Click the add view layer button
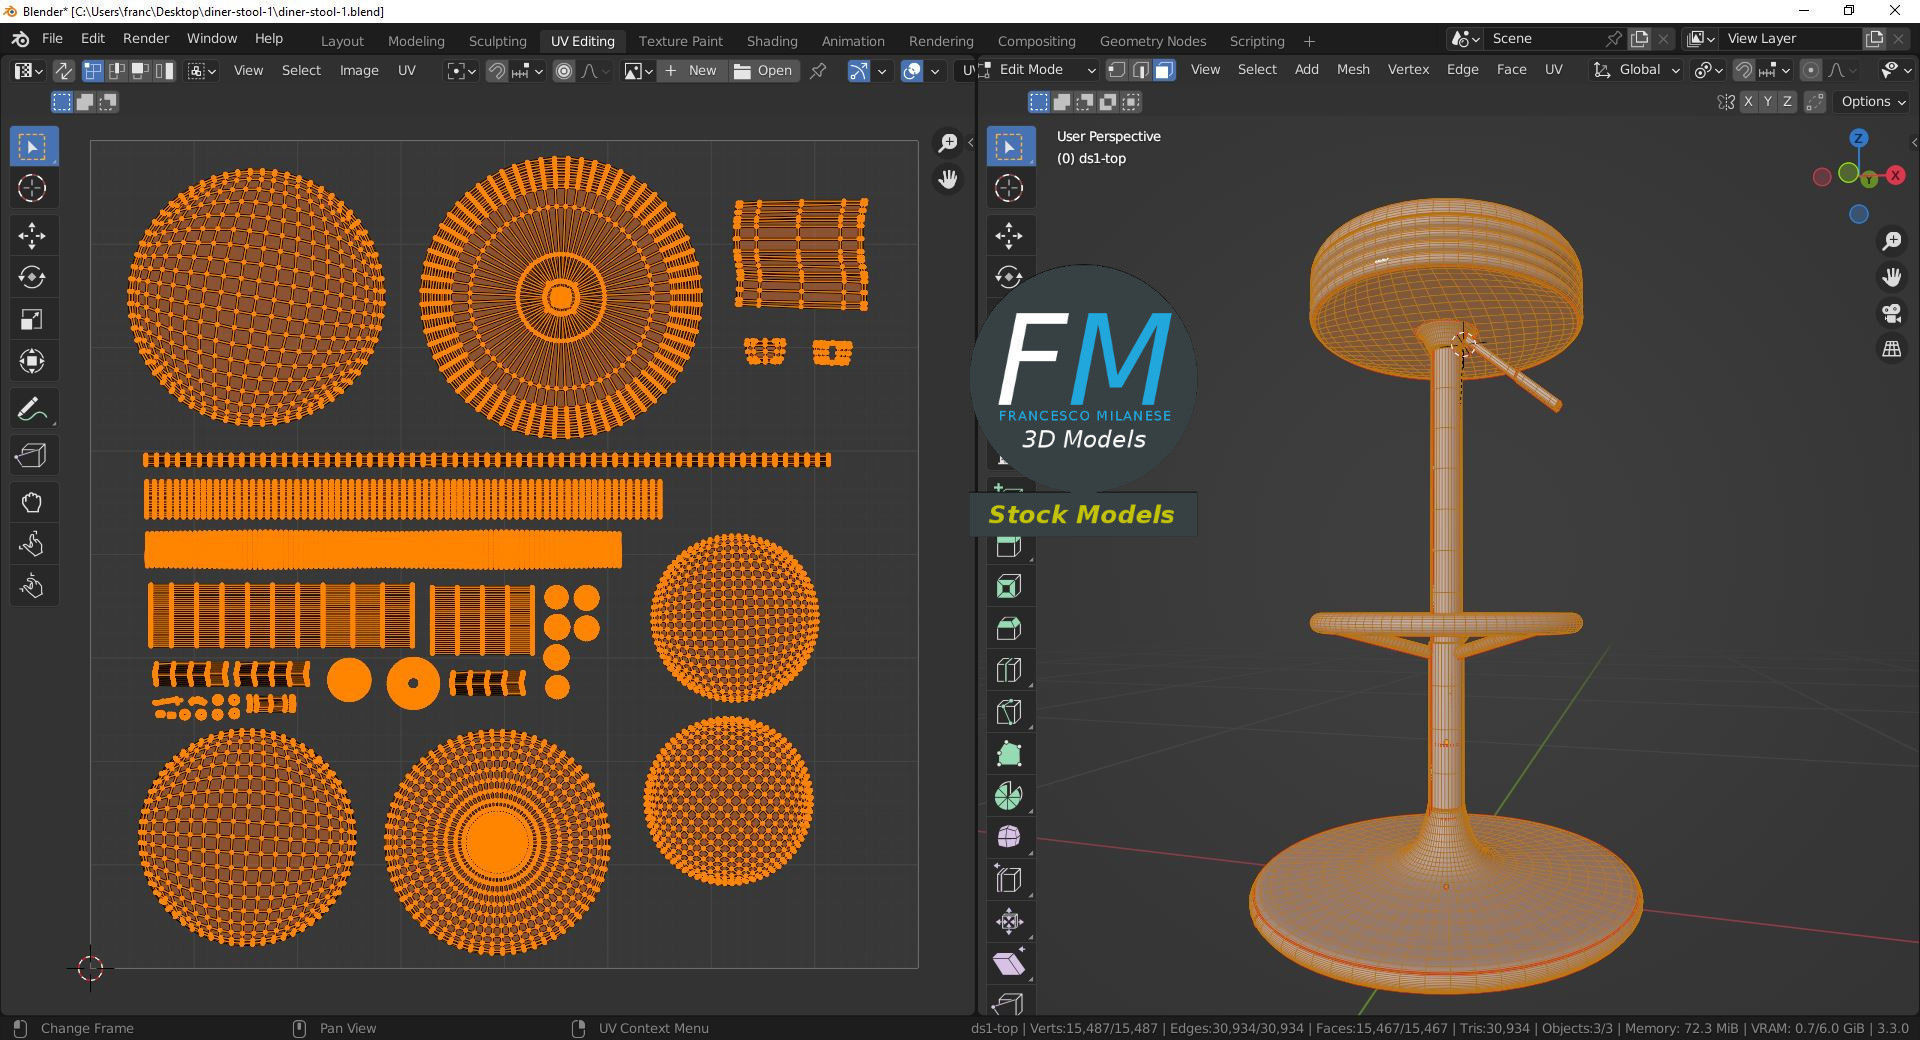Viewport: 1920px width, 1040px height. [x=1874, y=39]
